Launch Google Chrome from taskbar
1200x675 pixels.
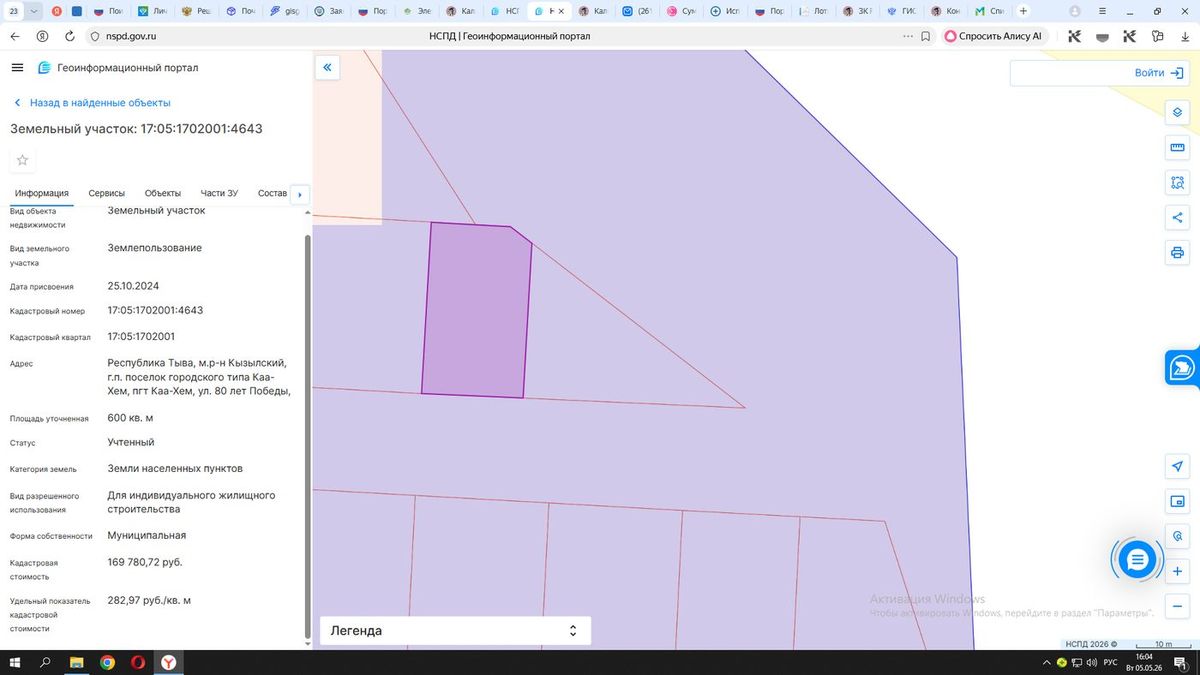(107, 662)
